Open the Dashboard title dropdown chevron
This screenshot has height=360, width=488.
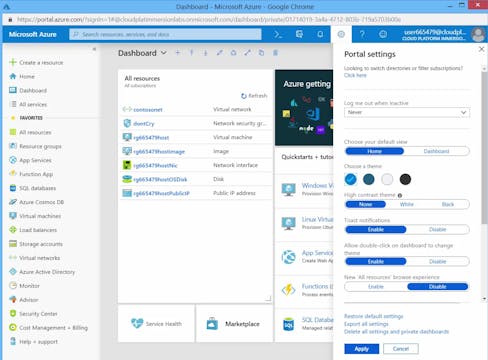pyautogui.click(x=164, y=53)
